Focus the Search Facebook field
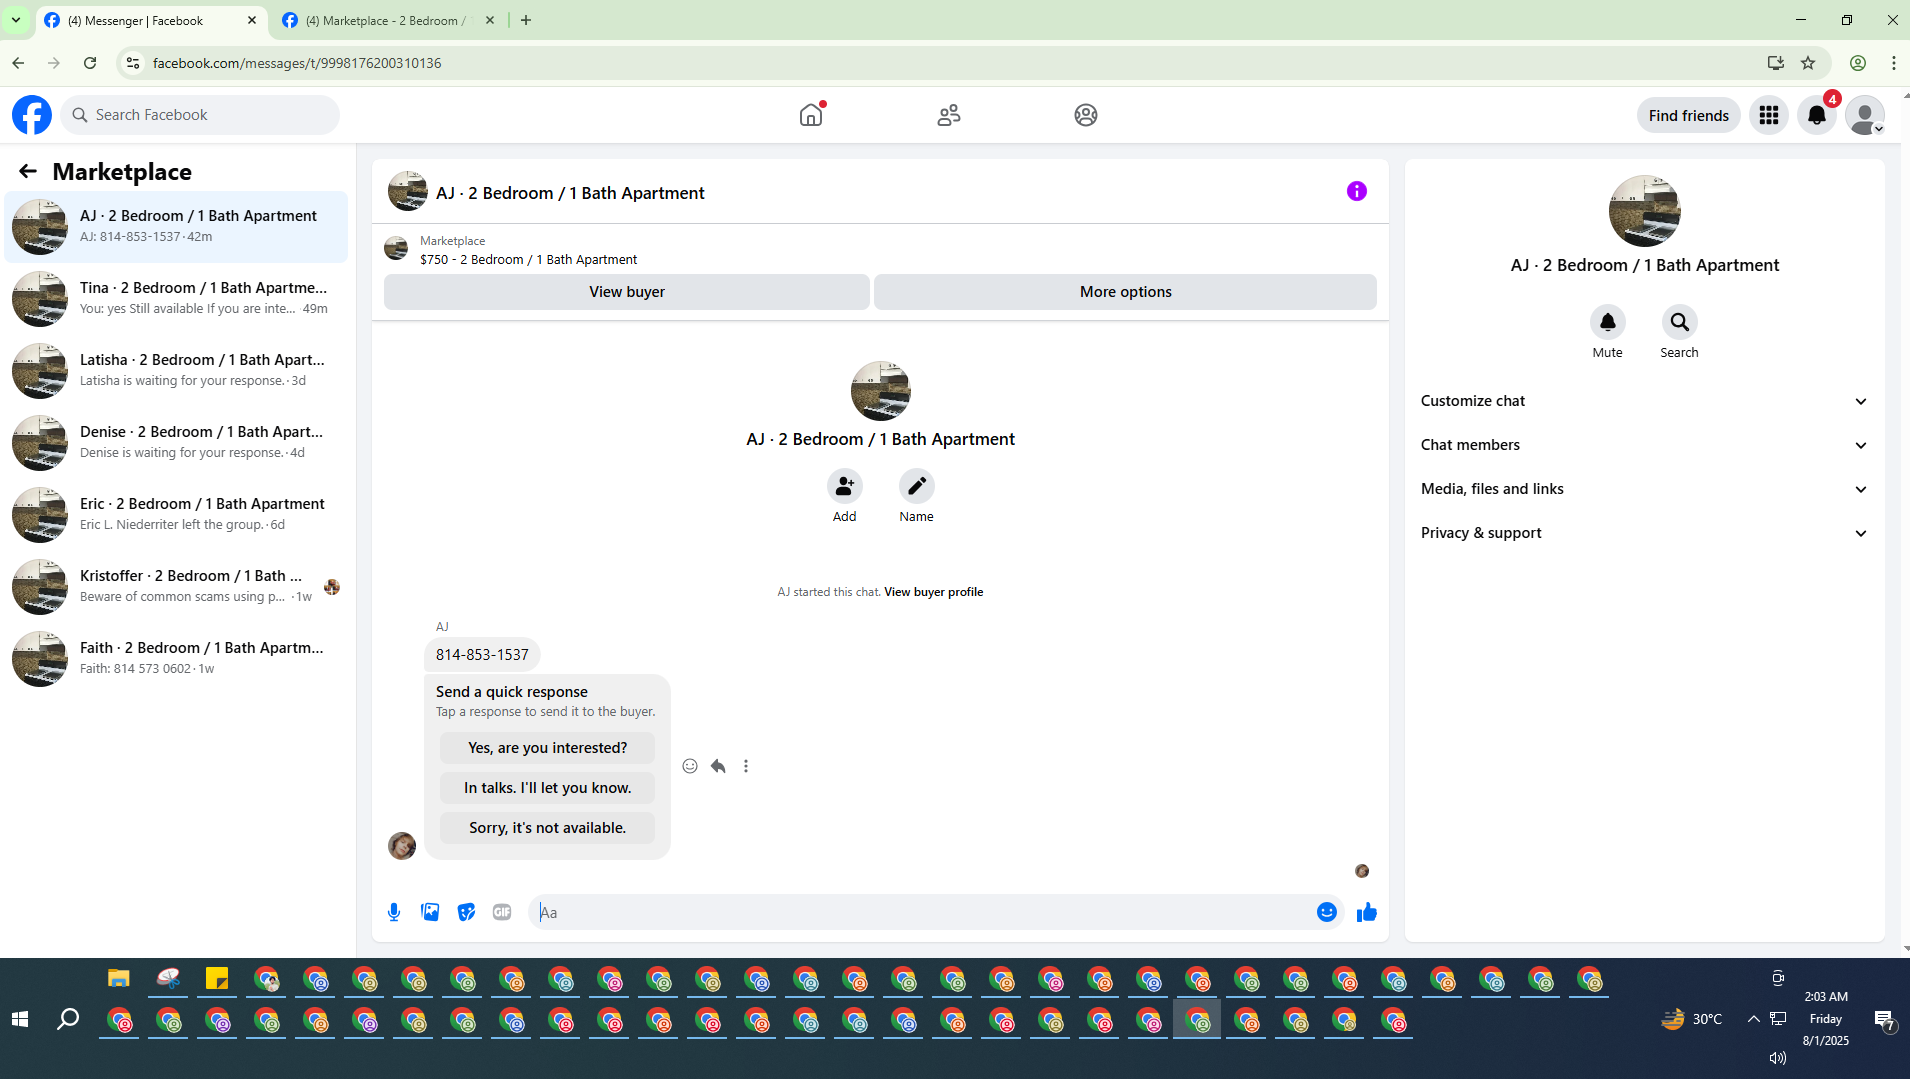The height and width of the screenshot is (1079, 1910). point(200,115)
